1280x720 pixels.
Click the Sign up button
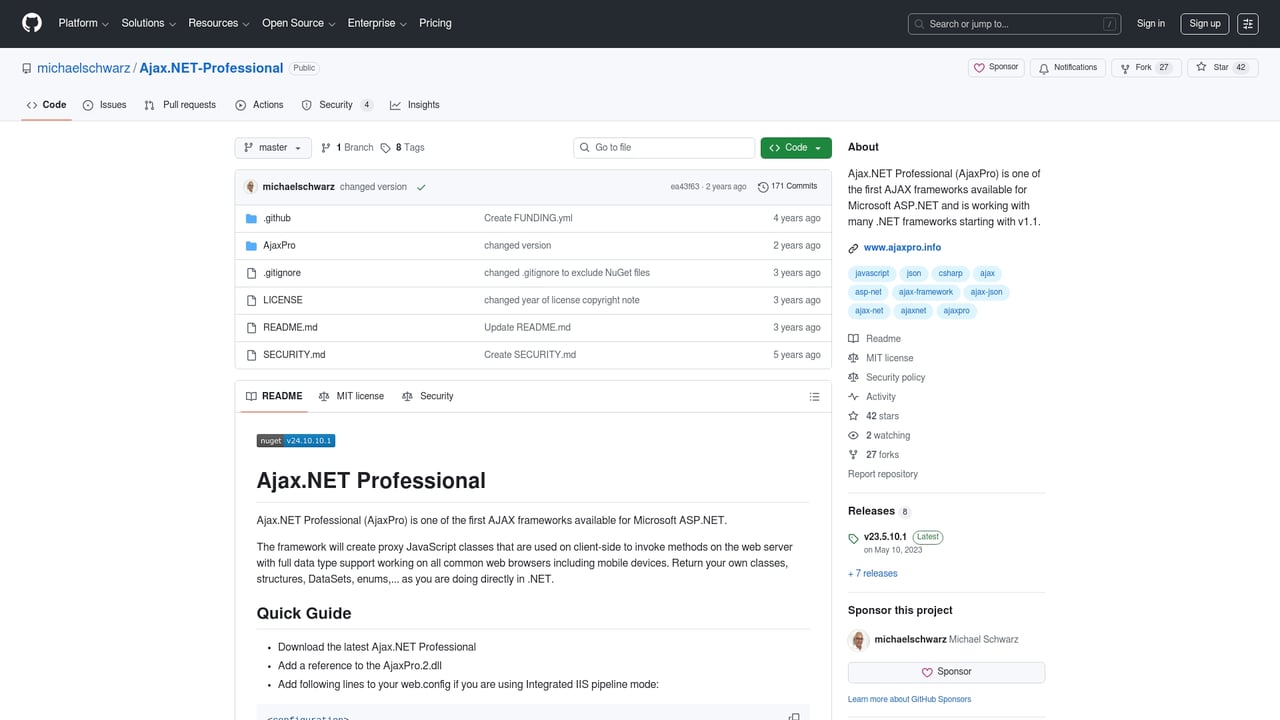pos(1204,23)
